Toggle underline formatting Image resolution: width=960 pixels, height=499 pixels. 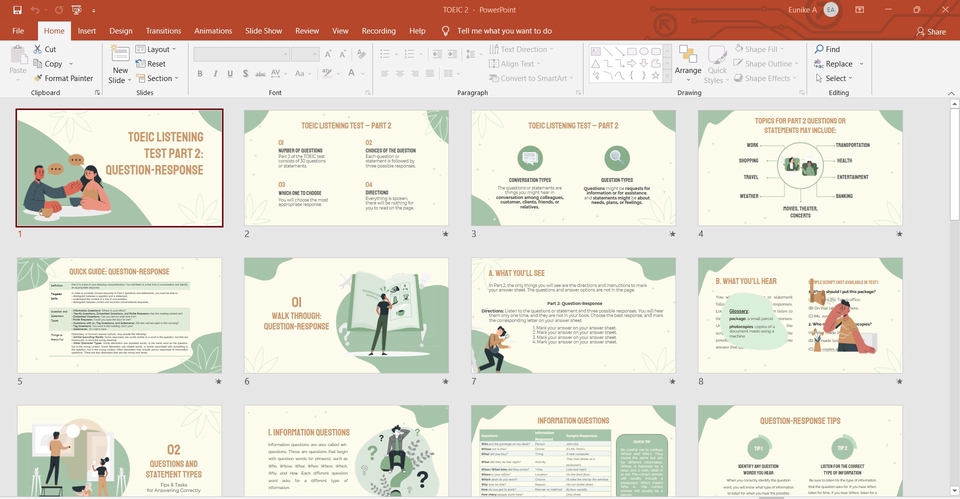click(230, 73)
